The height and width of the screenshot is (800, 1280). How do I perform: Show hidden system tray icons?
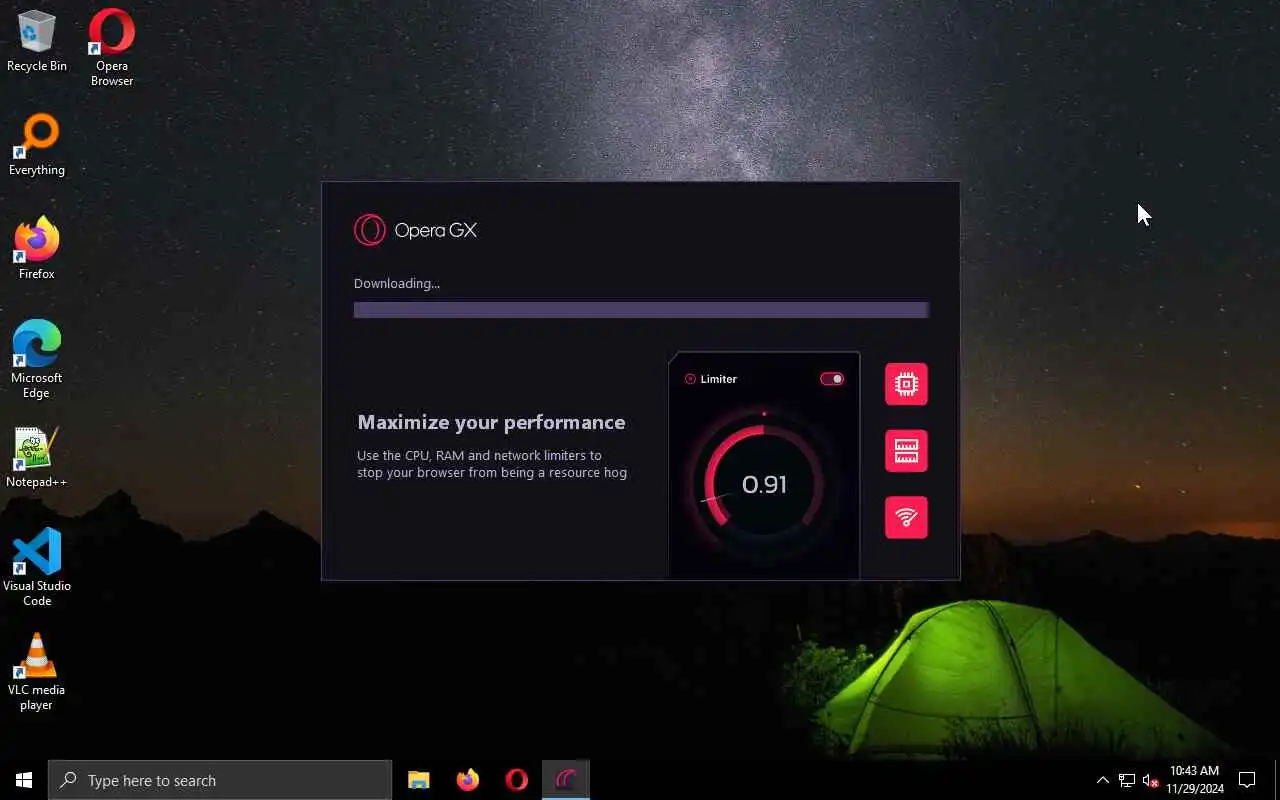(x=1102, y=780)
